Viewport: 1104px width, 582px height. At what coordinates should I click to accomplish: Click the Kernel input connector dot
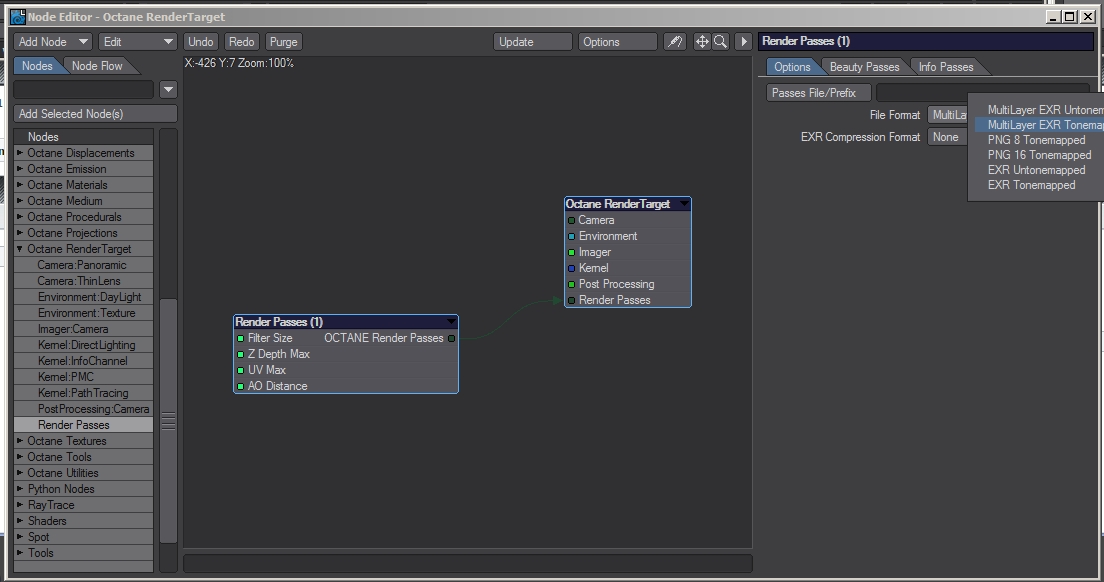(572, 268)
